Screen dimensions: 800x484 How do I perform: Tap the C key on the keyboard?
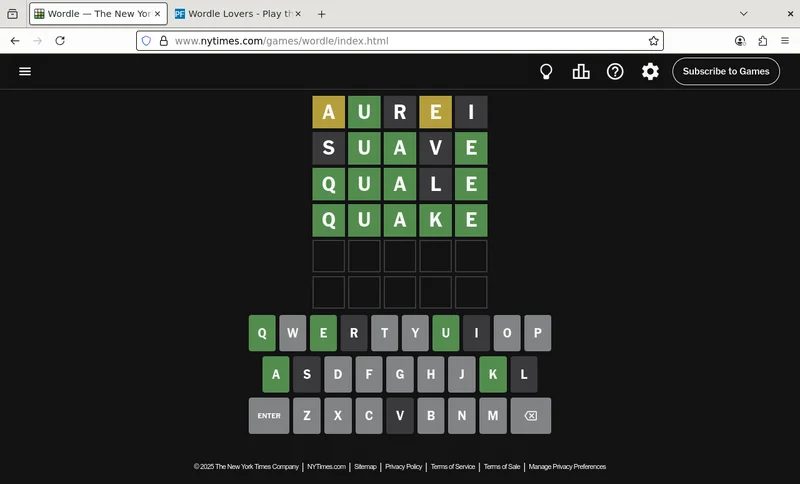[369, 416]
